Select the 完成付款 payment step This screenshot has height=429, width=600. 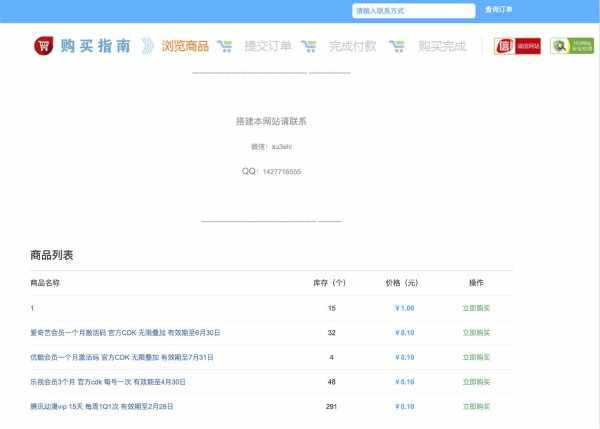(x=352, y=46)
